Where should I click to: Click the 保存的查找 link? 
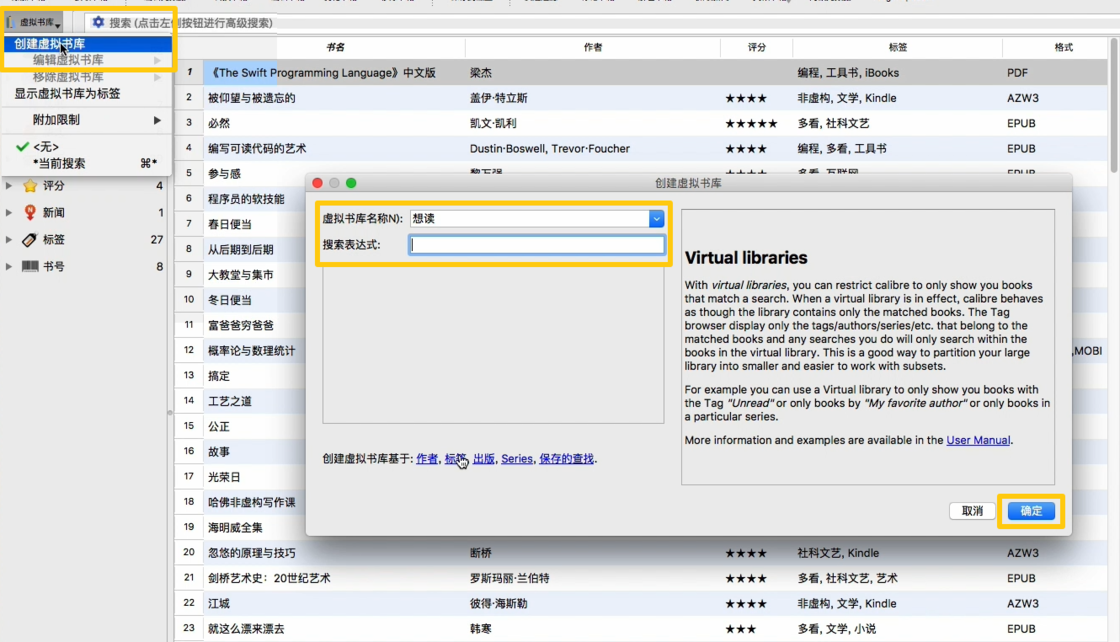click(x=566, y=458)
